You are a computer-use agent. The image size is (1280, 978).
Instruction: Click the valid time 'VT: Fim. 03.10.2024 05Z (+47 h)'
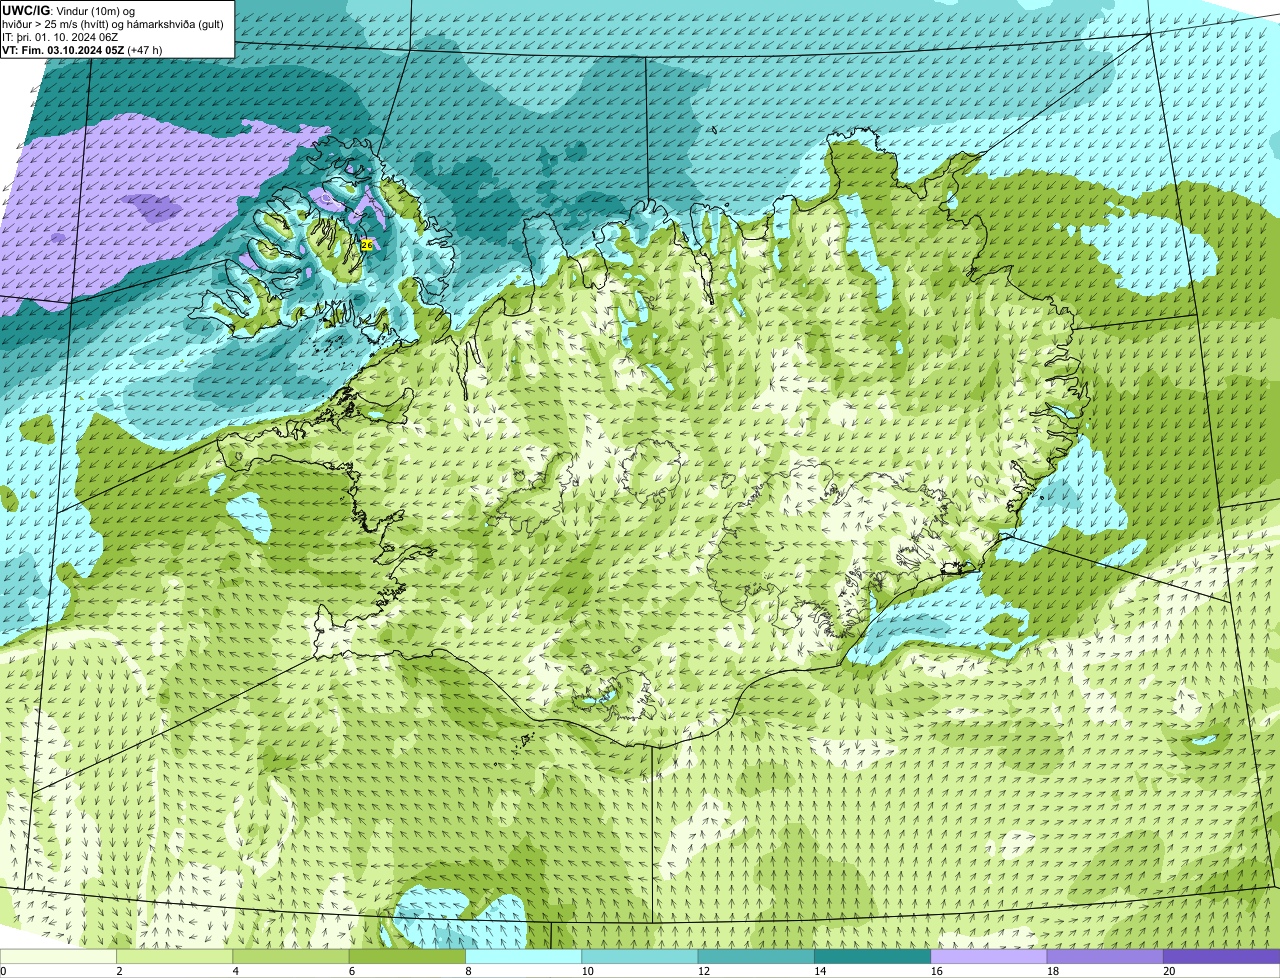point(82,50)
